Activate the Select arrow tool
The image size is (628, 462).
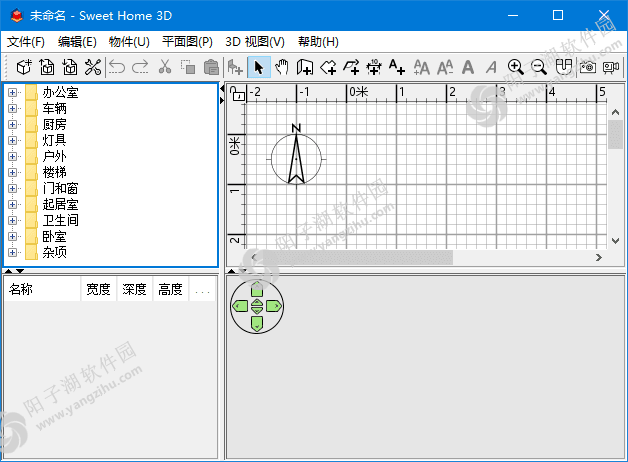pyautogui.click(x=259, y=67)
